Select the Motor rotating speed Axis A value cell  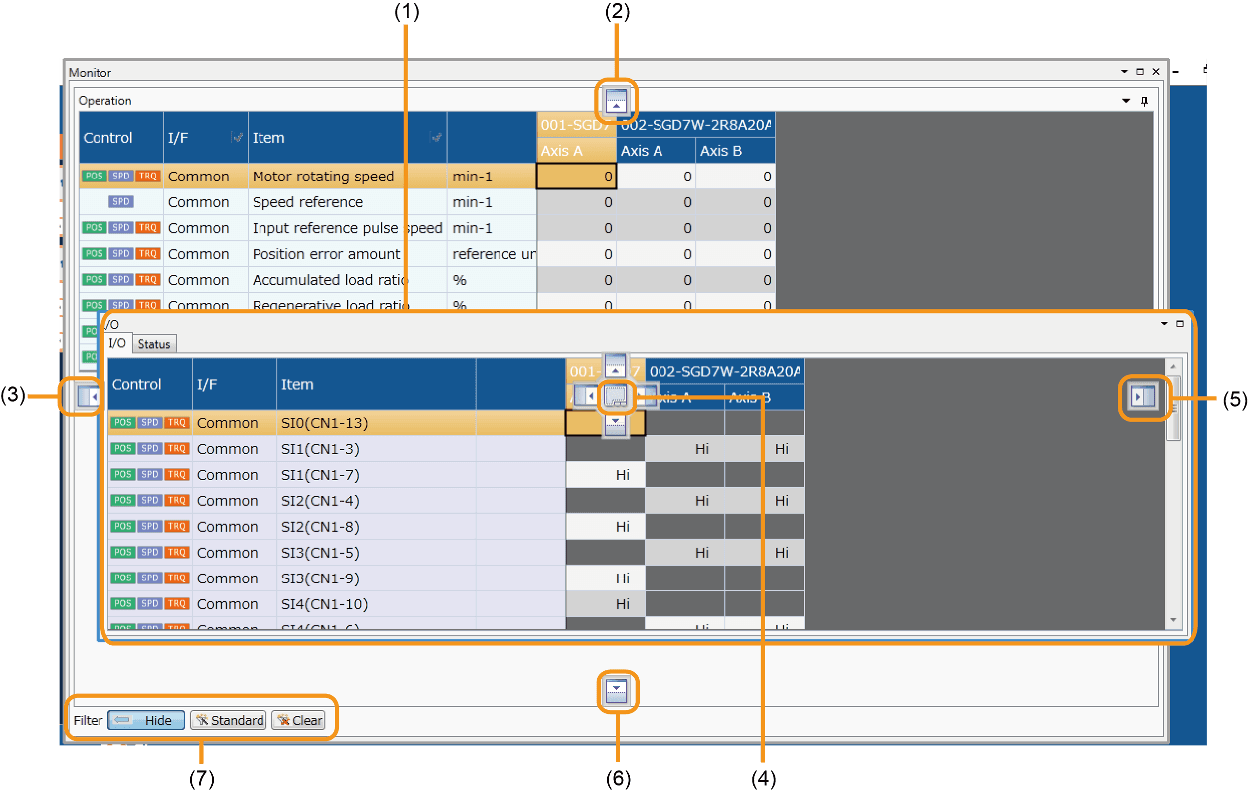point(576,177)
